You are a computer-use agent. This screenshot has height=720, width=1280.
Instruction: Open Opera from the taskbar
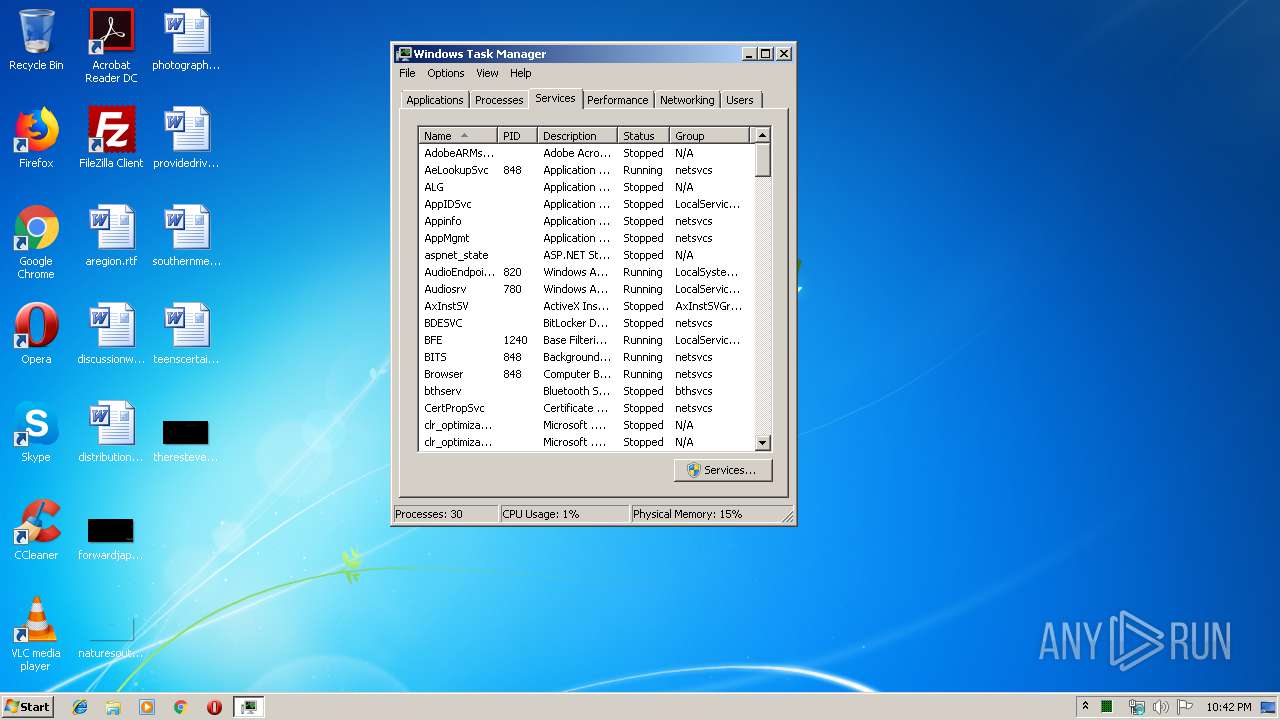click(x=214, y=707)
